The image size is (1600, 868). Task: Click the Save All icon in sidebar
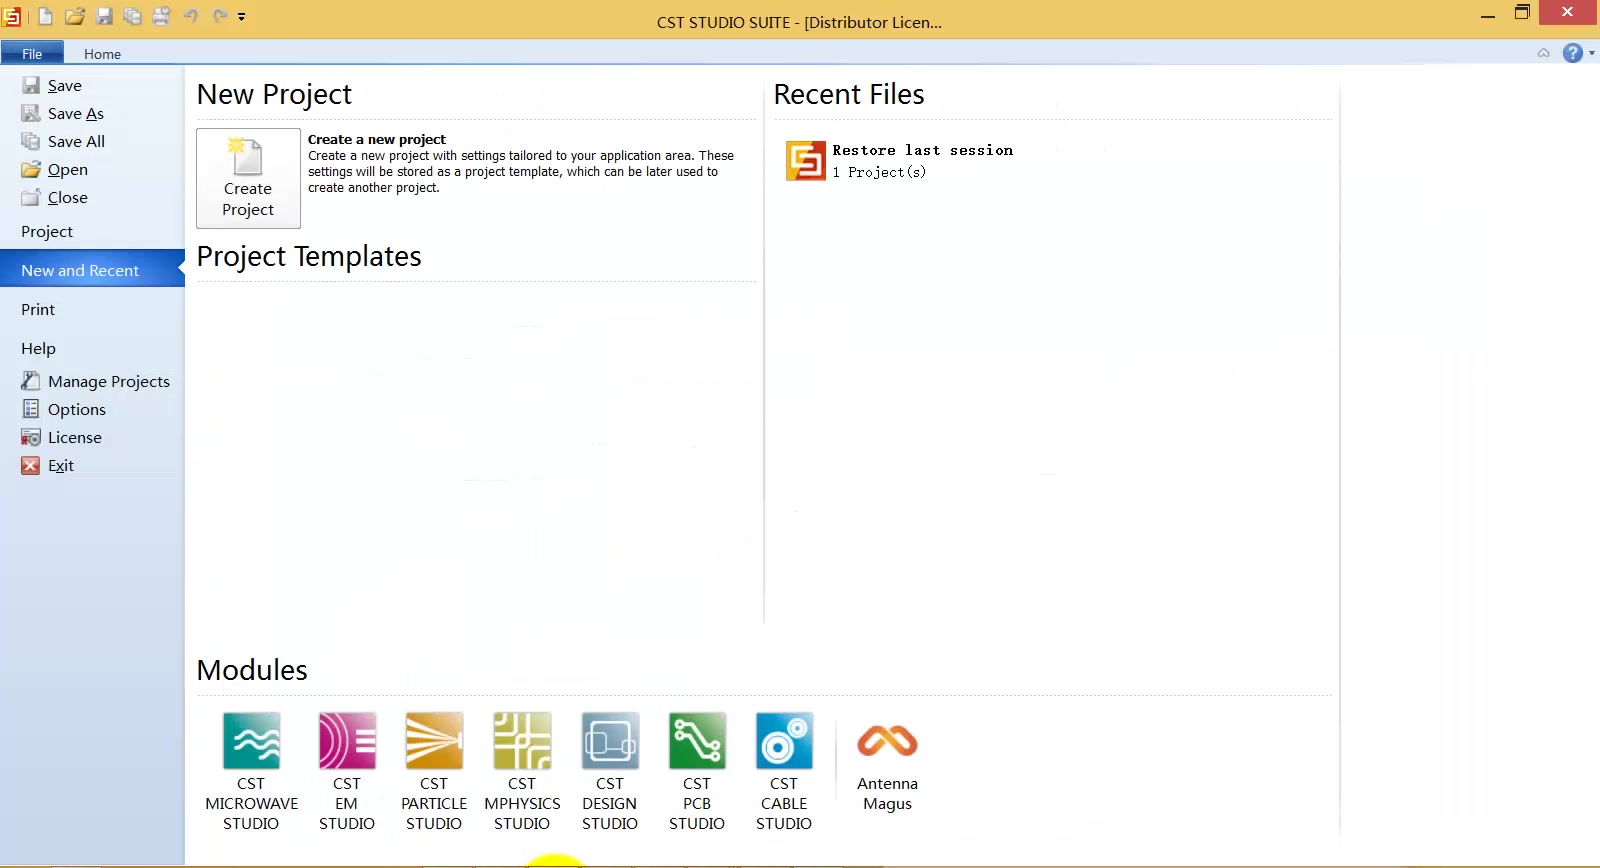pyautogui.click(x=31, y=142)
